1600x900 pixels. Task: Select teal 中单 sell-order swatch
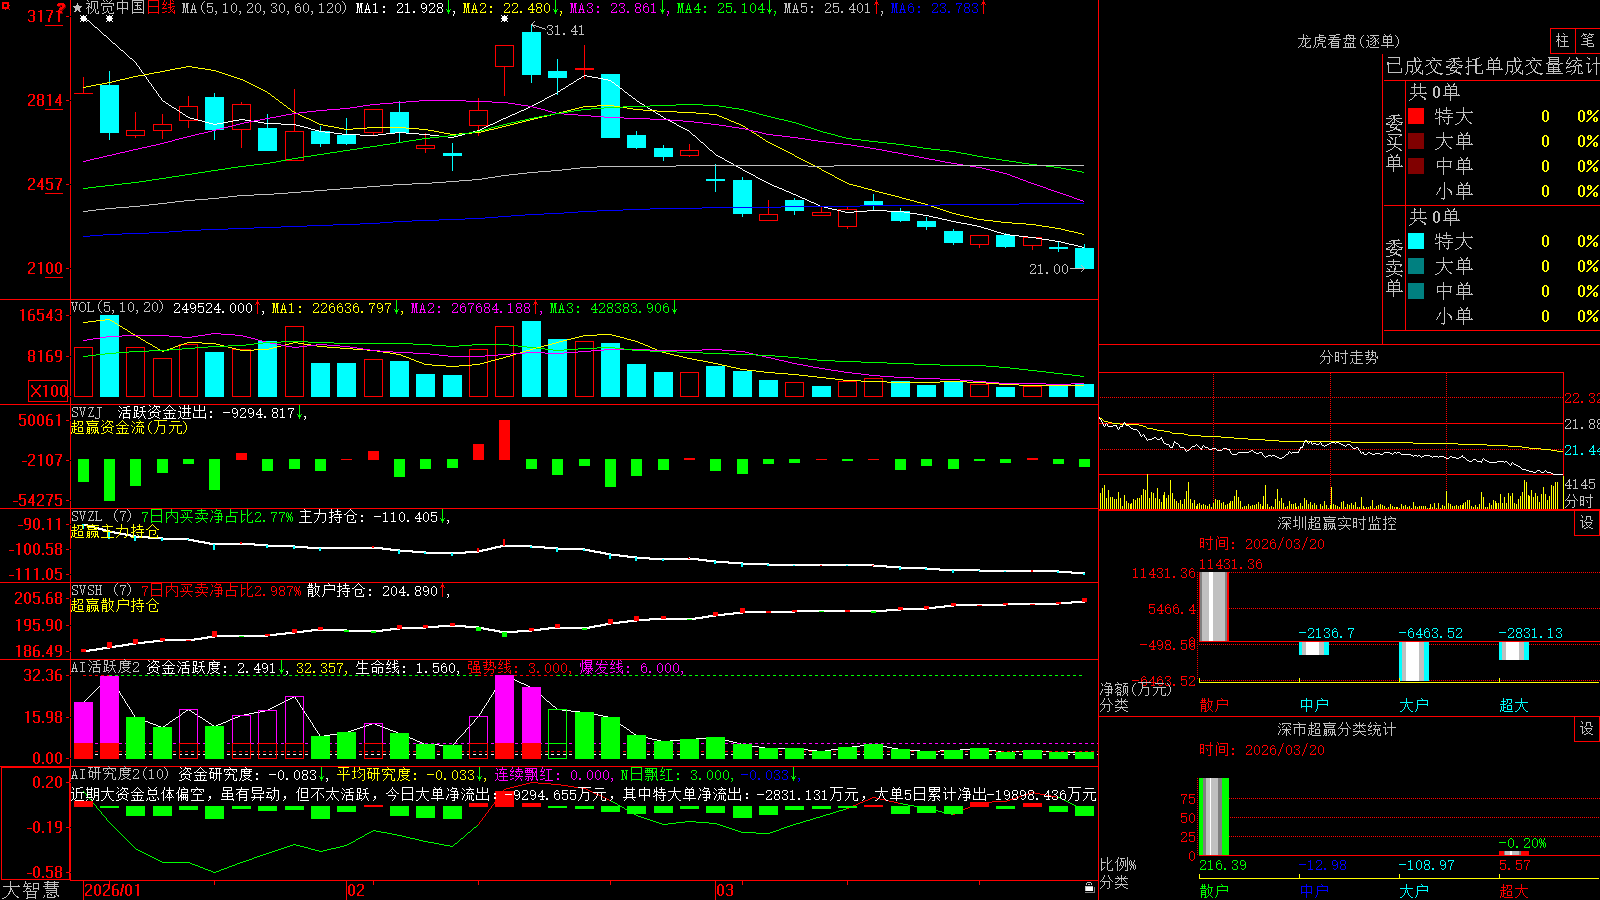coord(1416,291)
